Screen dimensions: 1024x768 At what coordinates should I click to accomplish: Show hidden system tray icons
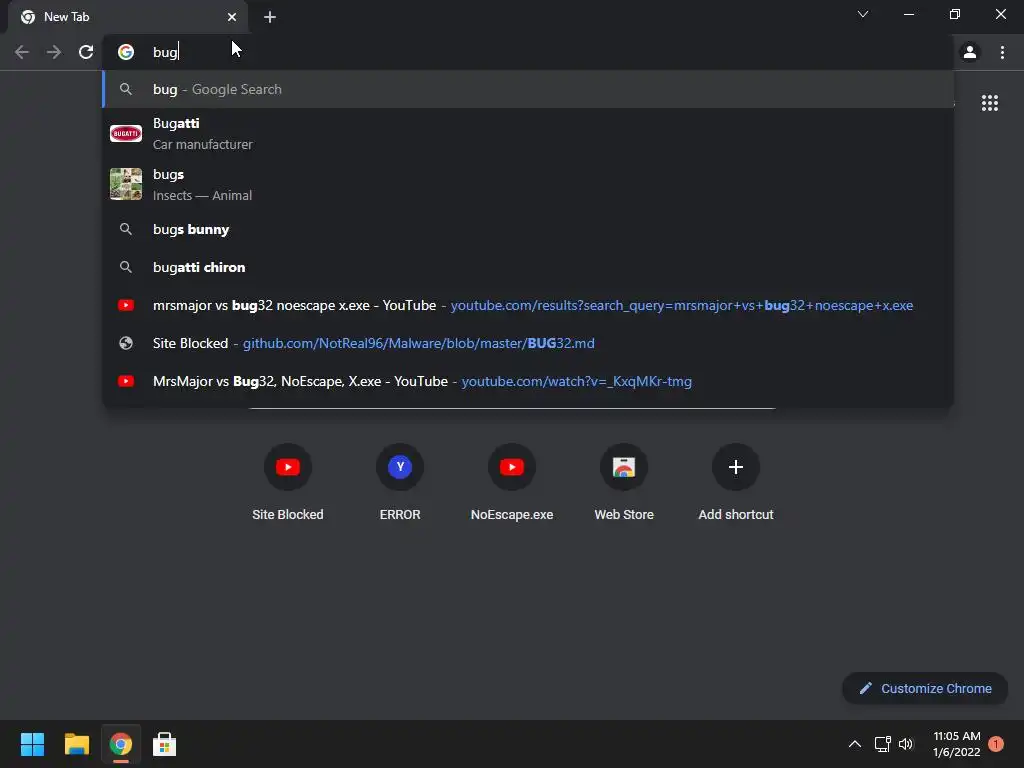(854, 744)
